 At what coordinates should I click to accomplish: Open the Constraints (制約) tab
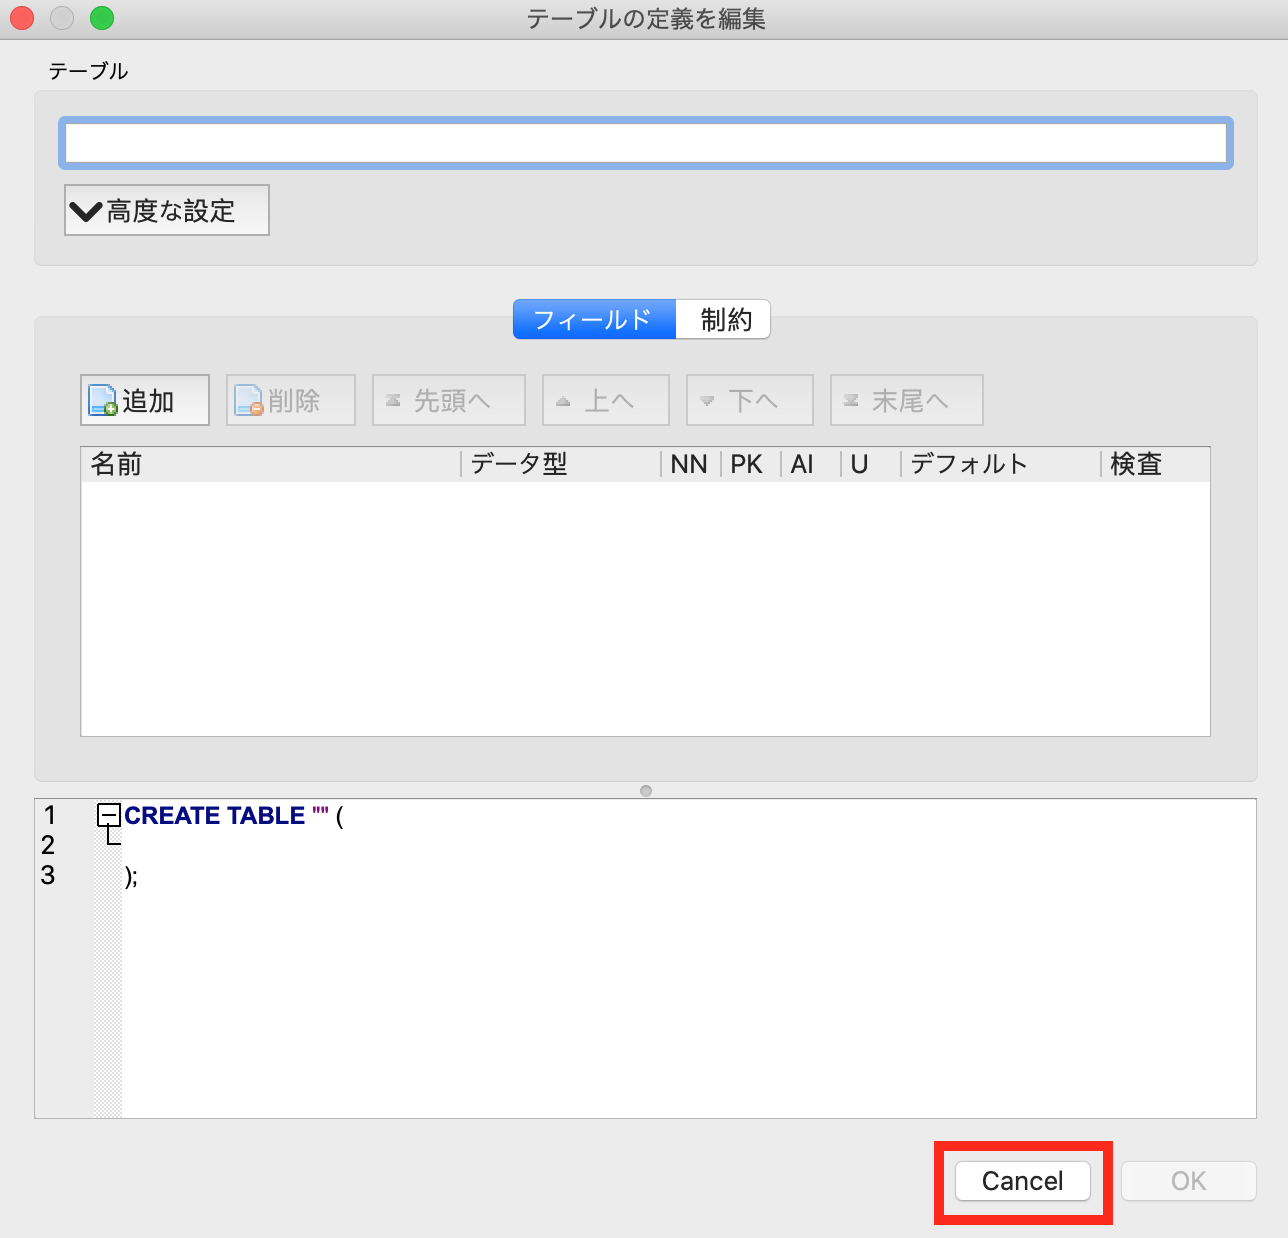(724, 320)
